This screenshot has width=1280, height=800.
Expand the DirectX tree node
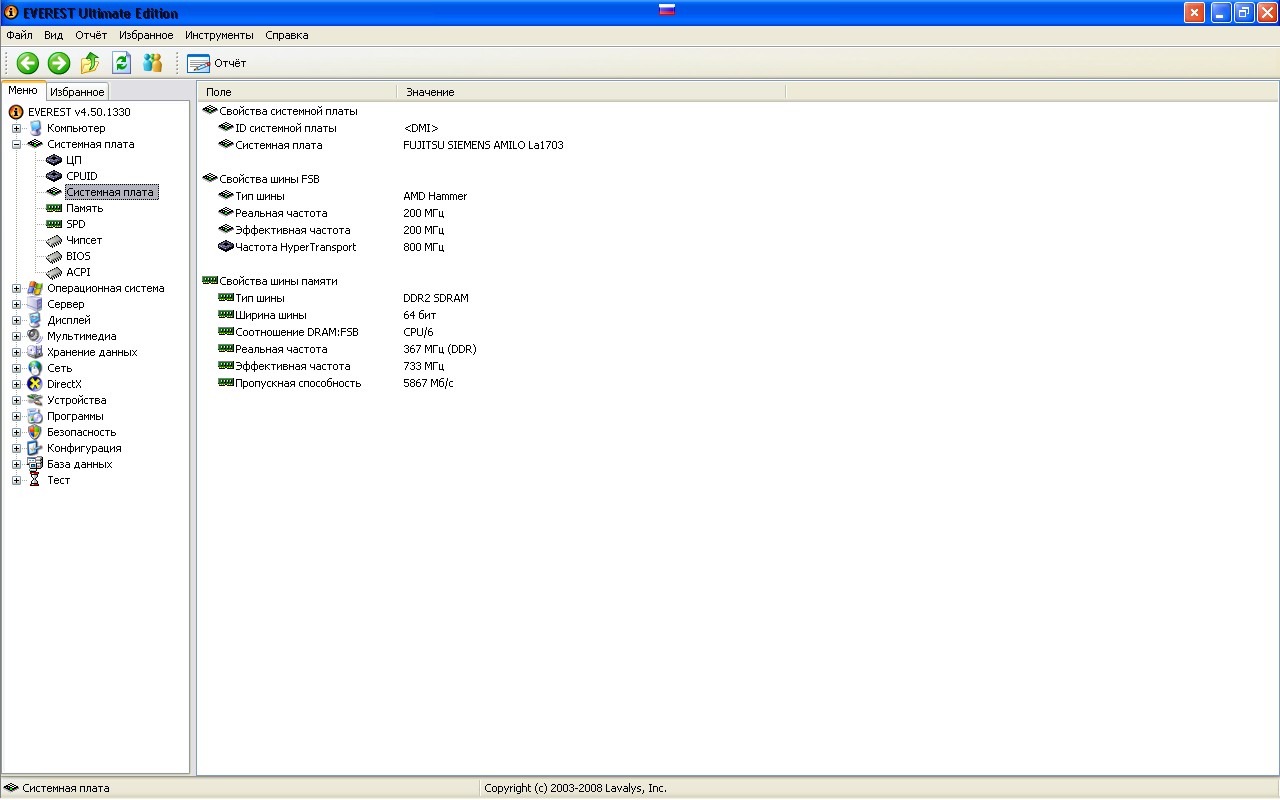[x=16, y=384]
